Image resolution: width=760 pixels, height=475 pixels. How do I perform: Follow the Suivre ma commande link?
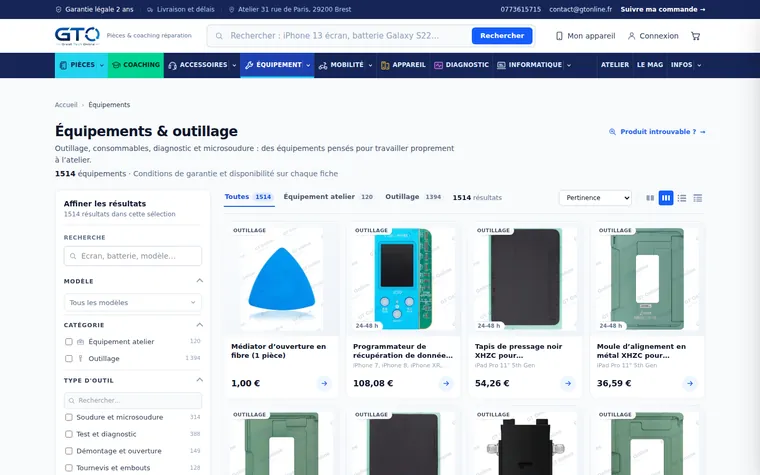[x=663, y=9]
